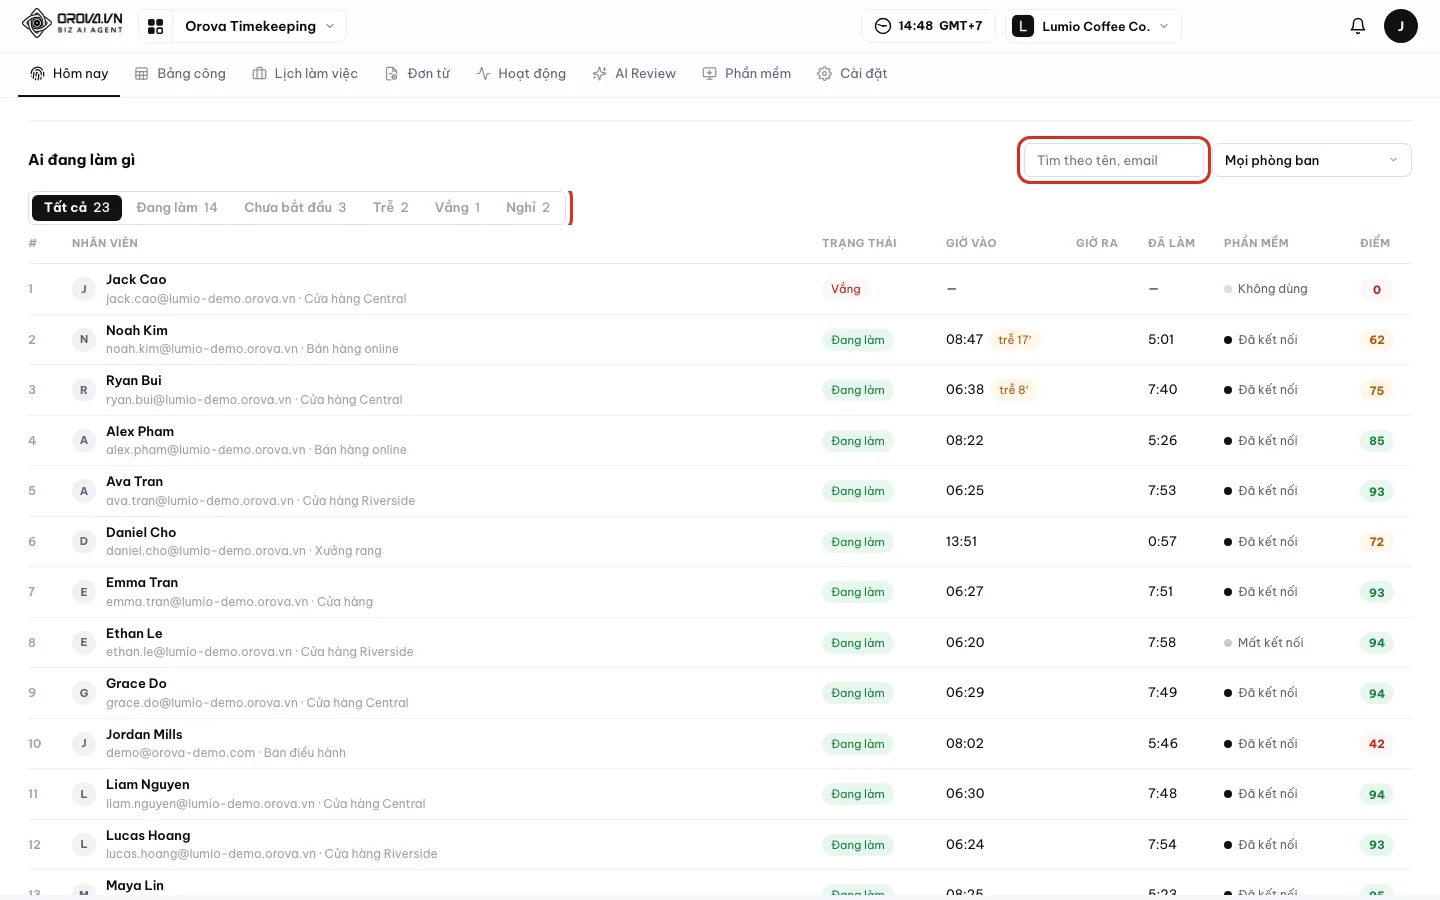Screen dimensions: 1440x900
Task: Click Ryan Bui's avatar circle
Action: (x=84, y=390)
